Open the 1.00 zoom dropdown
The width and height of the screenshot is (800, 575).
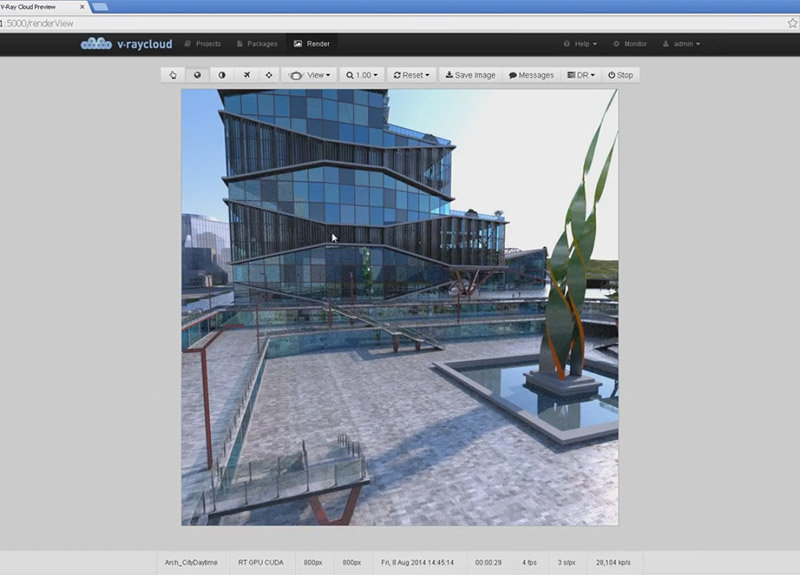click(362, 75)
